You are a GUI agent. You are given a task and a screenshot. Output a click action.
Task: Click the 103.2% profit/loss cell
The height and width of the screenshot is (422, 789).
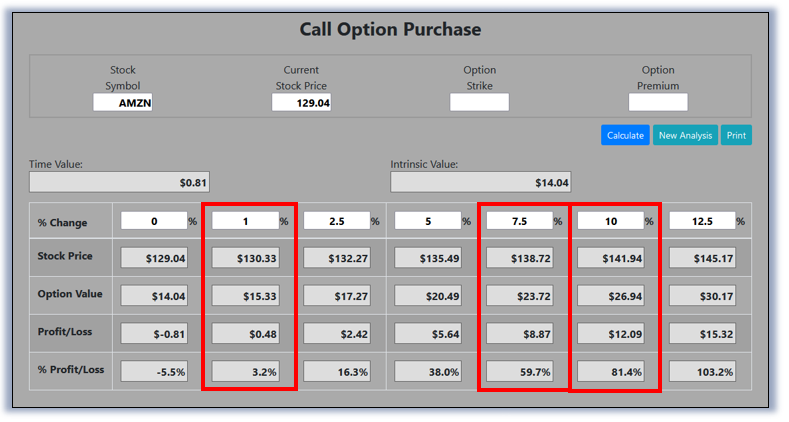pos(702,372)
